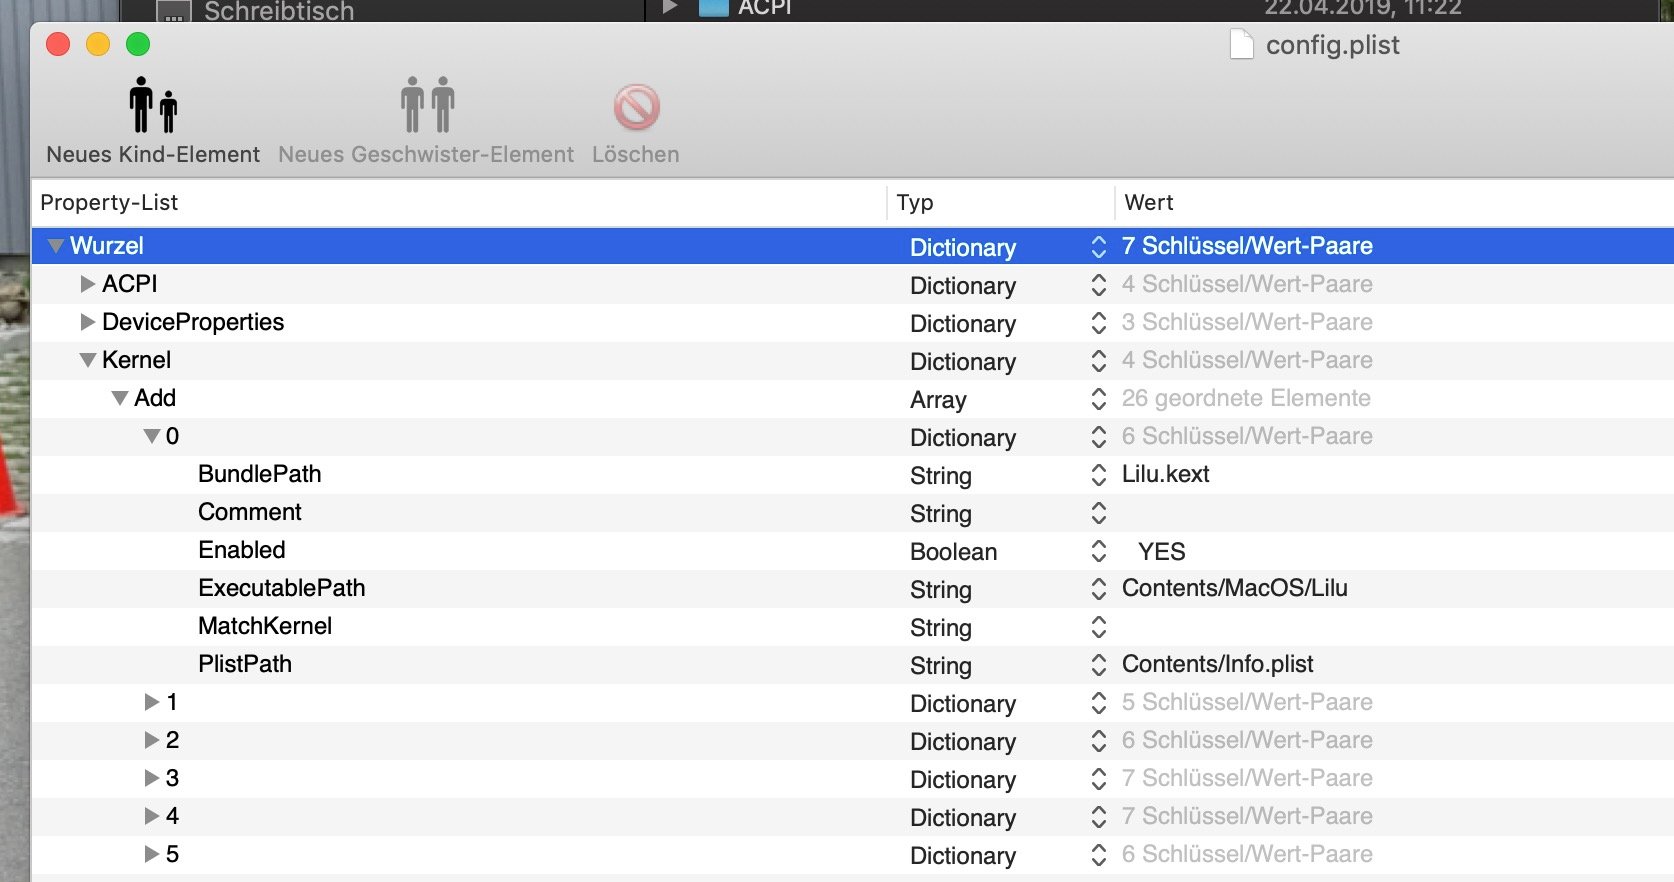Change type popup of Wurzel row
The width and height of the screenshot is (1674, 882).
[x=1098, y=247]
